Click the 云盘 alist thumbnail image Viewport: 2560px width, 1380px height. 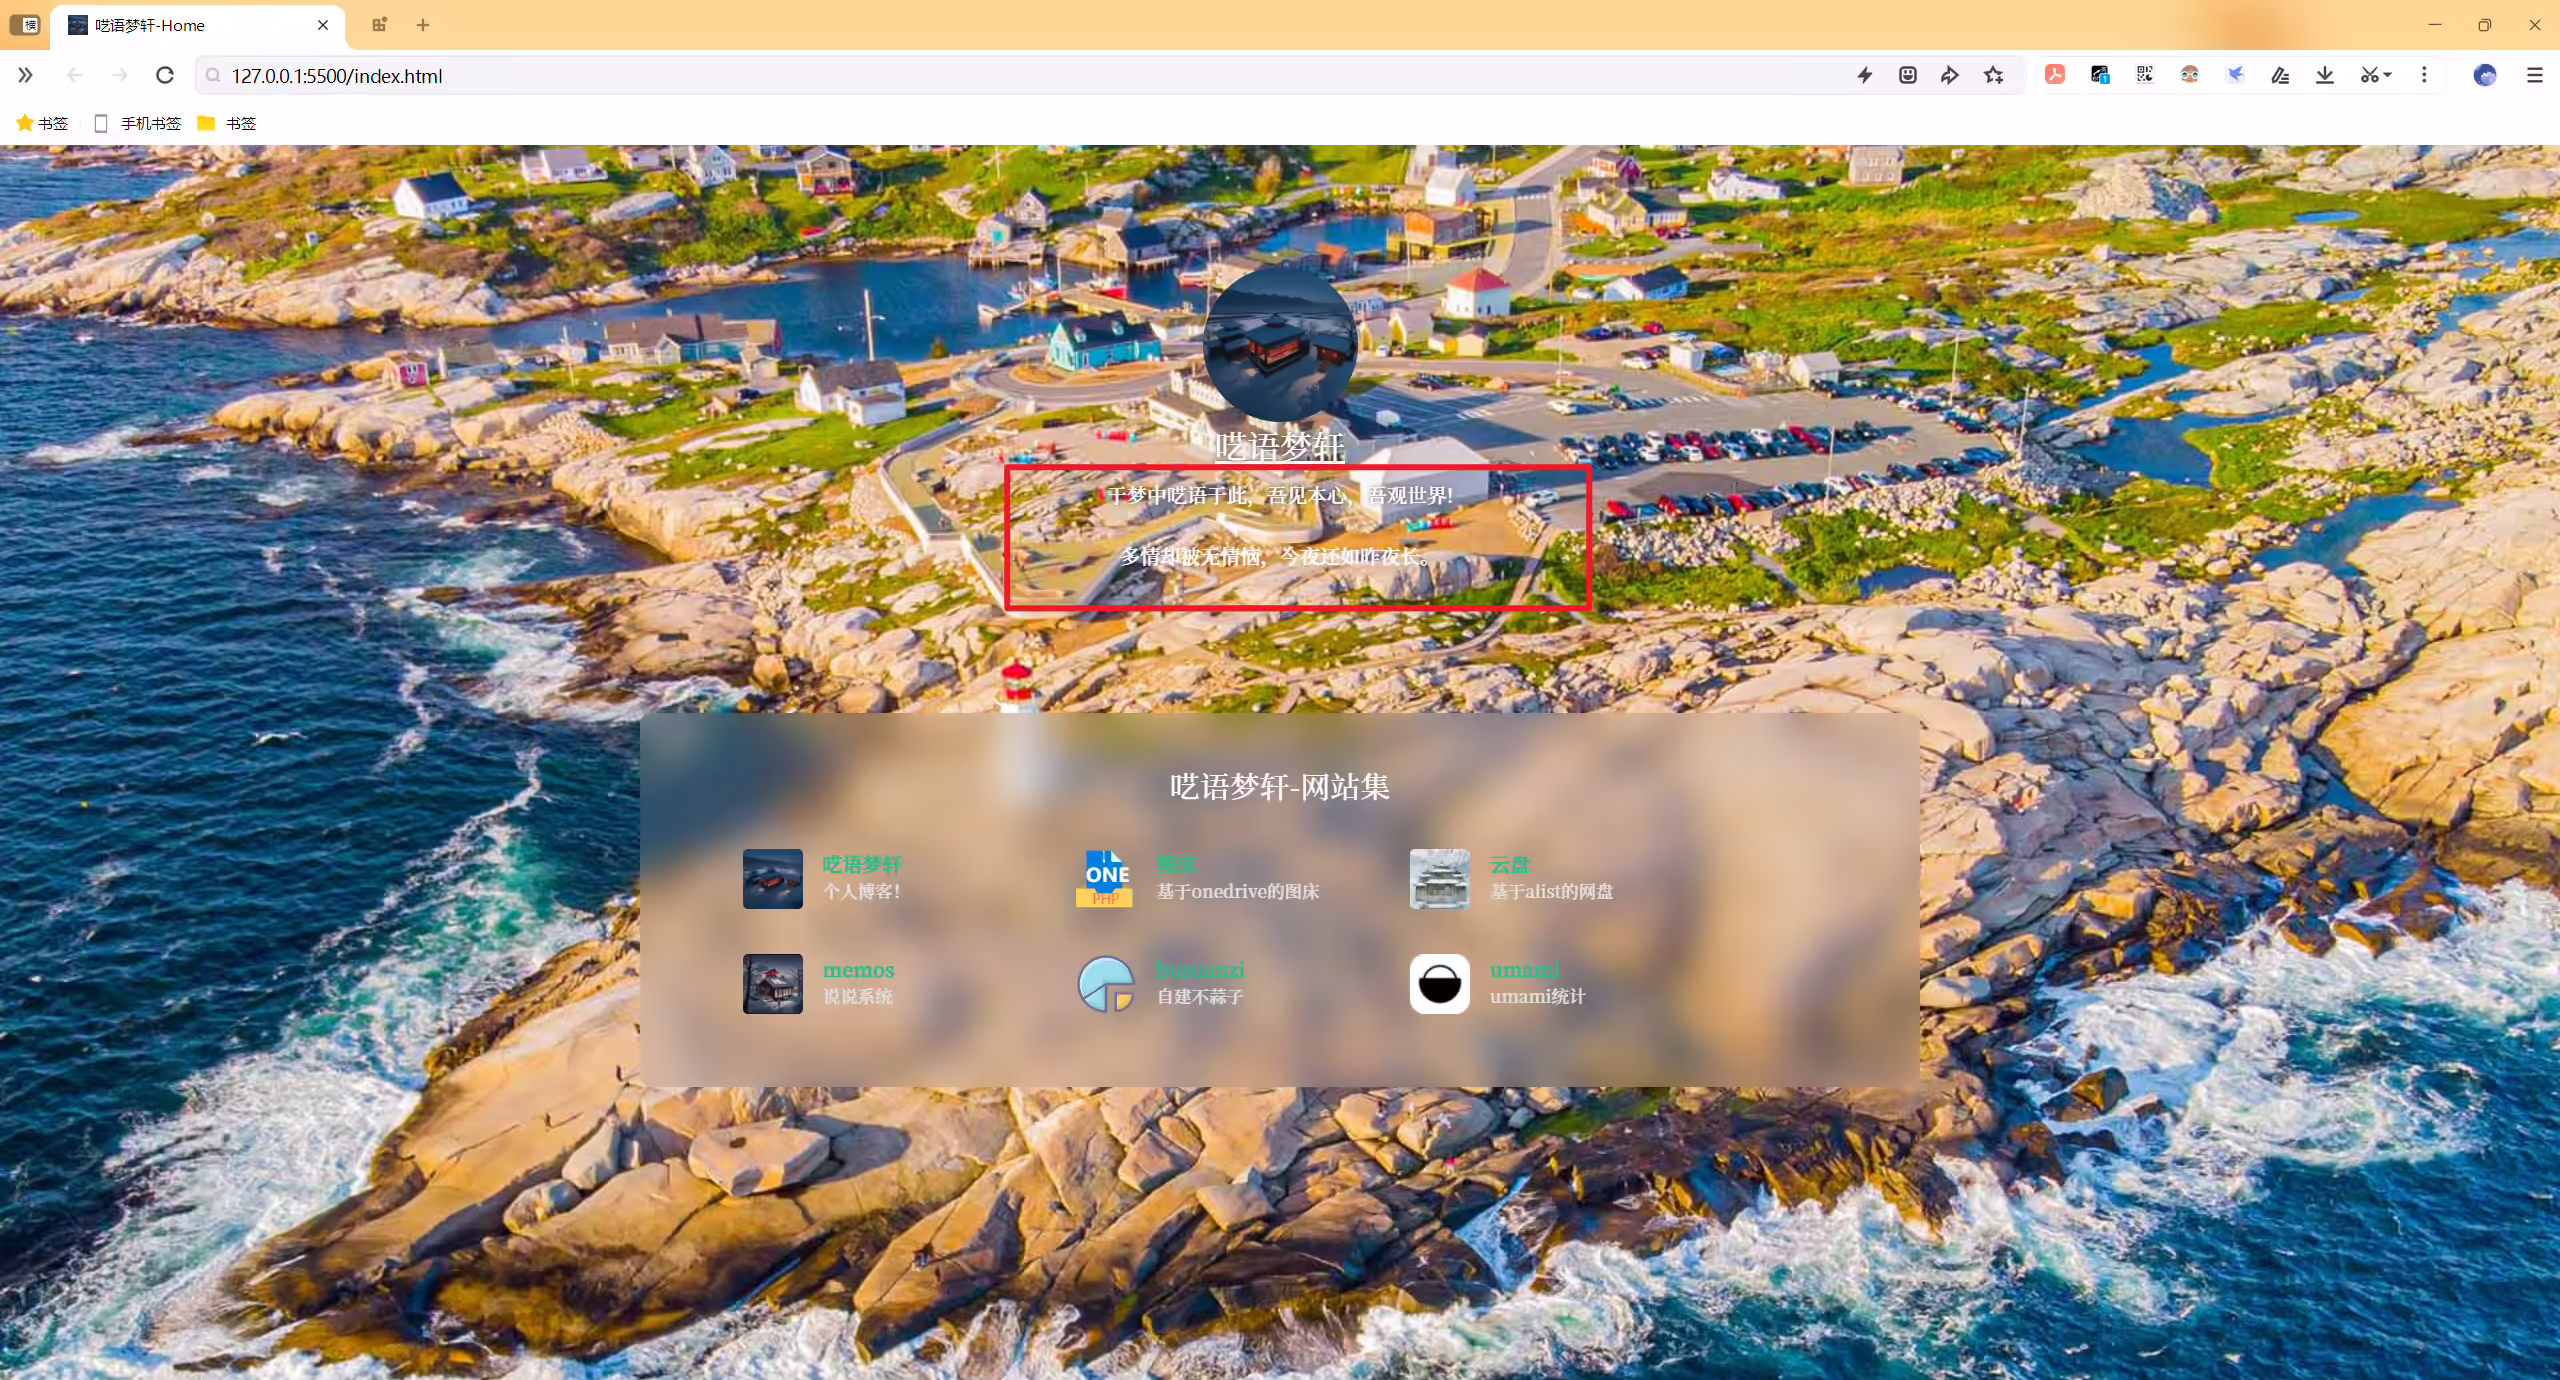coord(1439,879)
